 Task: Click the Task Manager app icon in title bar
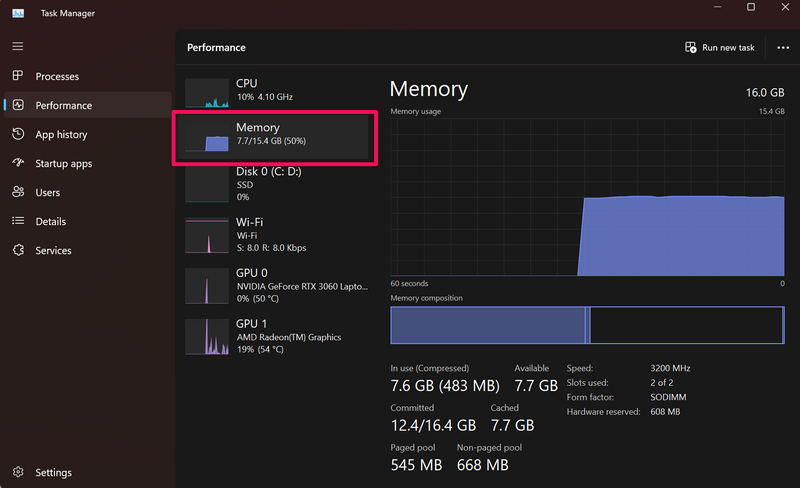pos(18,8)
